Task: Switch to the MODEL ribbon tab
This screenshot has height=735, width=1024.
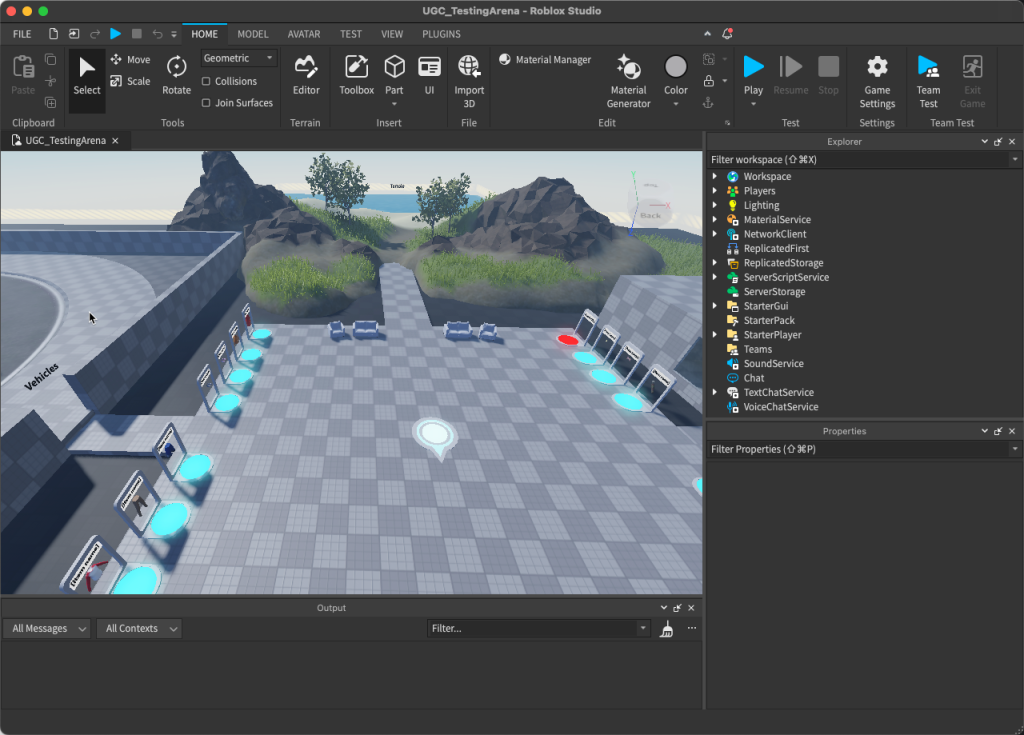Action: (x=253, y=34)
